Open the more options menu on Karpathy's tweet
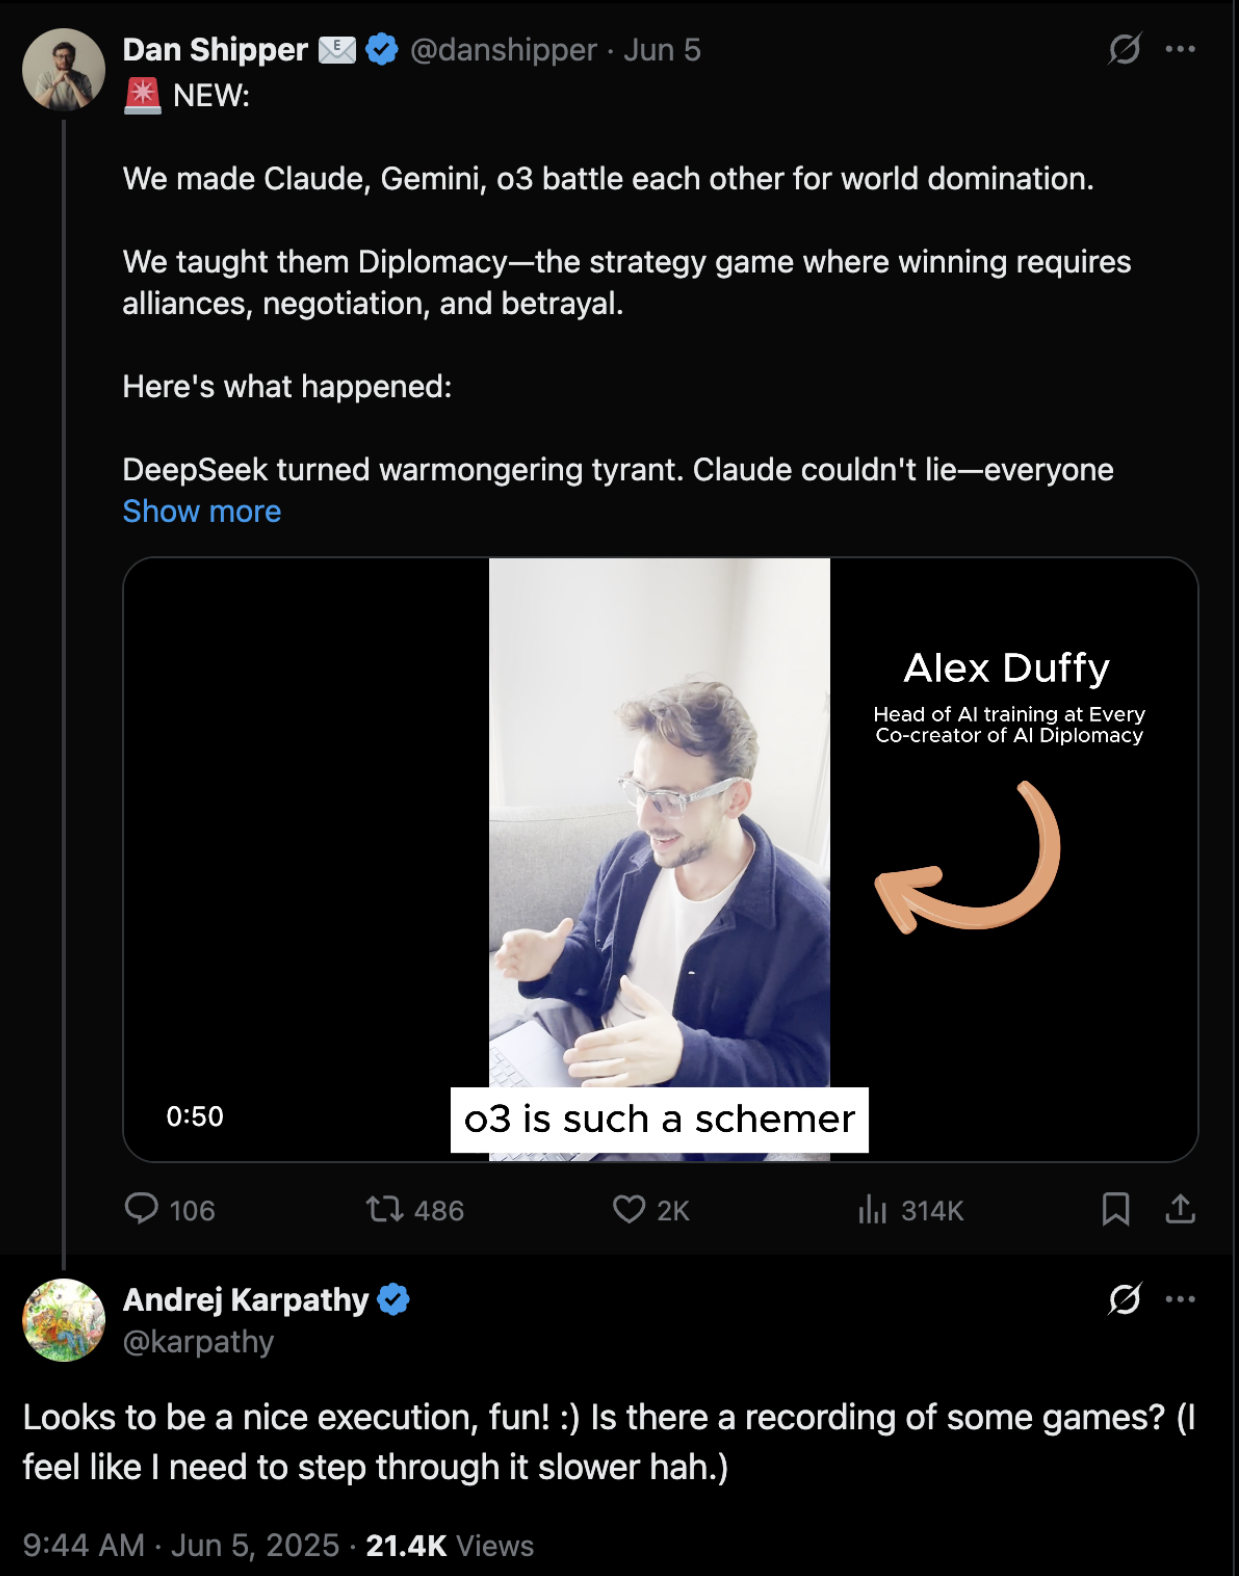The image size is (1244, 1576). coord(1178,1298)
